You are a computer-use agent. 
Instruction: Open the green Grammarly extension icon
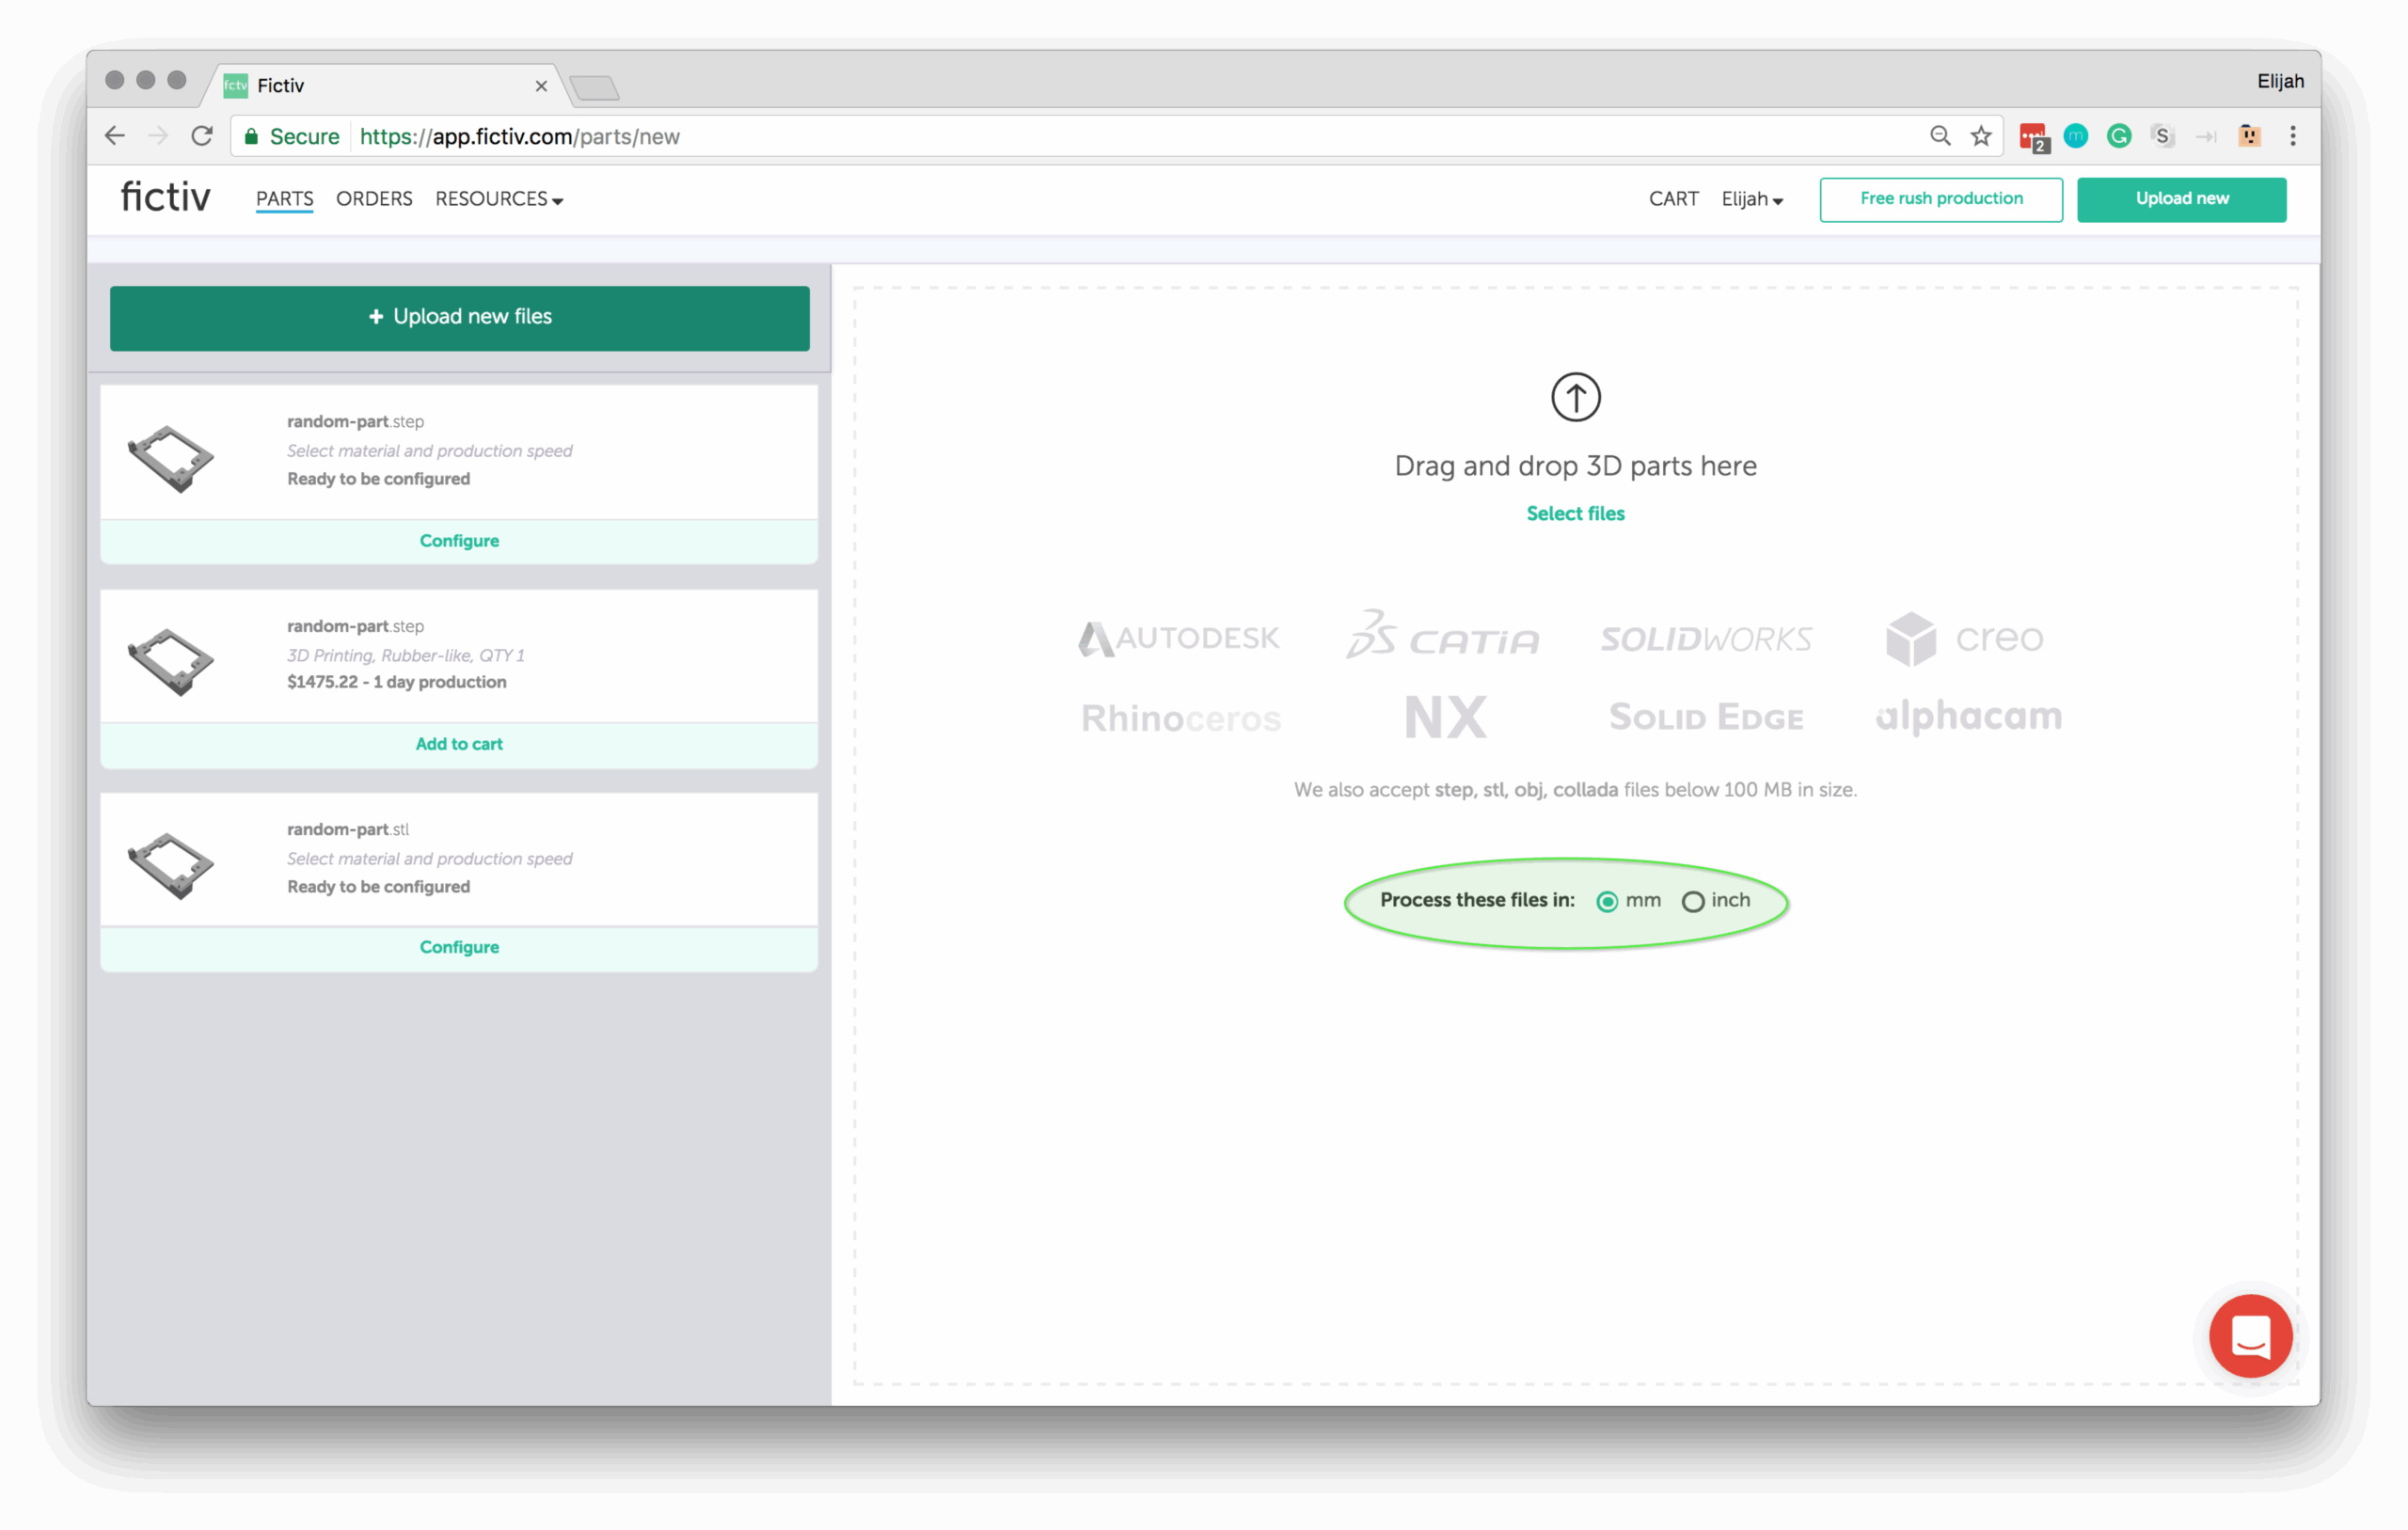pos(2119,136)
